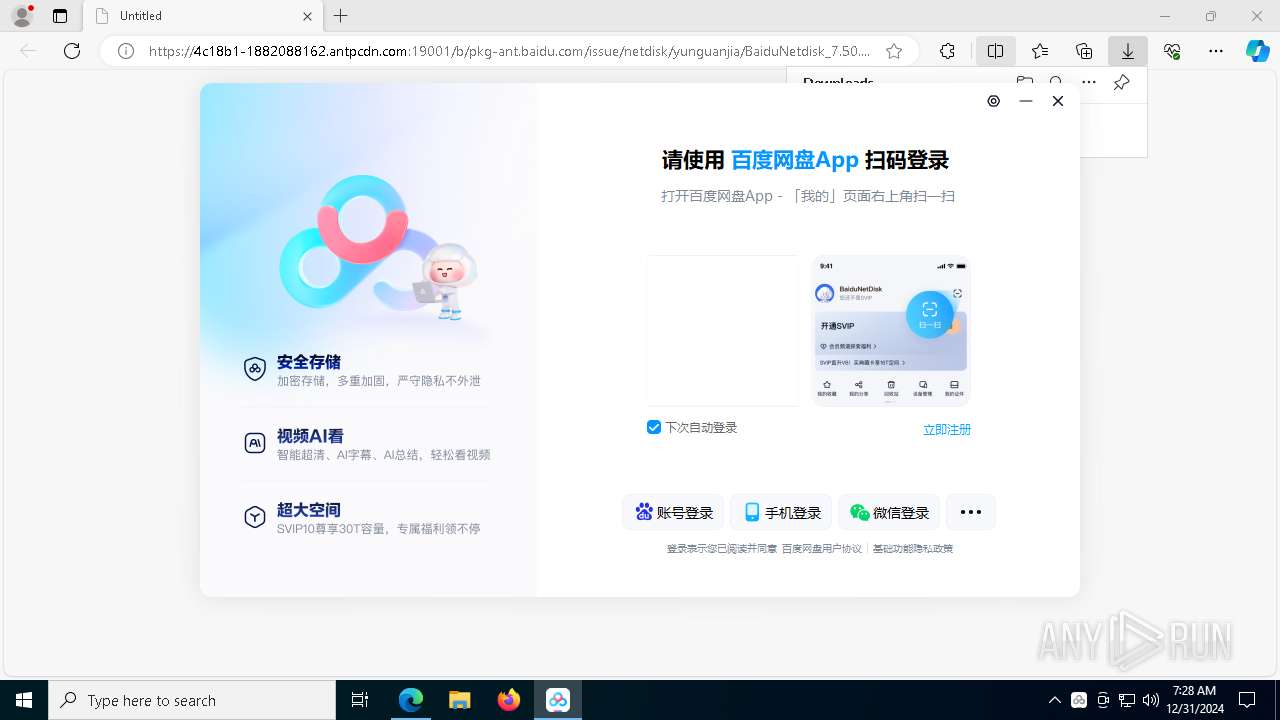Open network status in system tray

pyautogui.click(x=1126, y=700)
